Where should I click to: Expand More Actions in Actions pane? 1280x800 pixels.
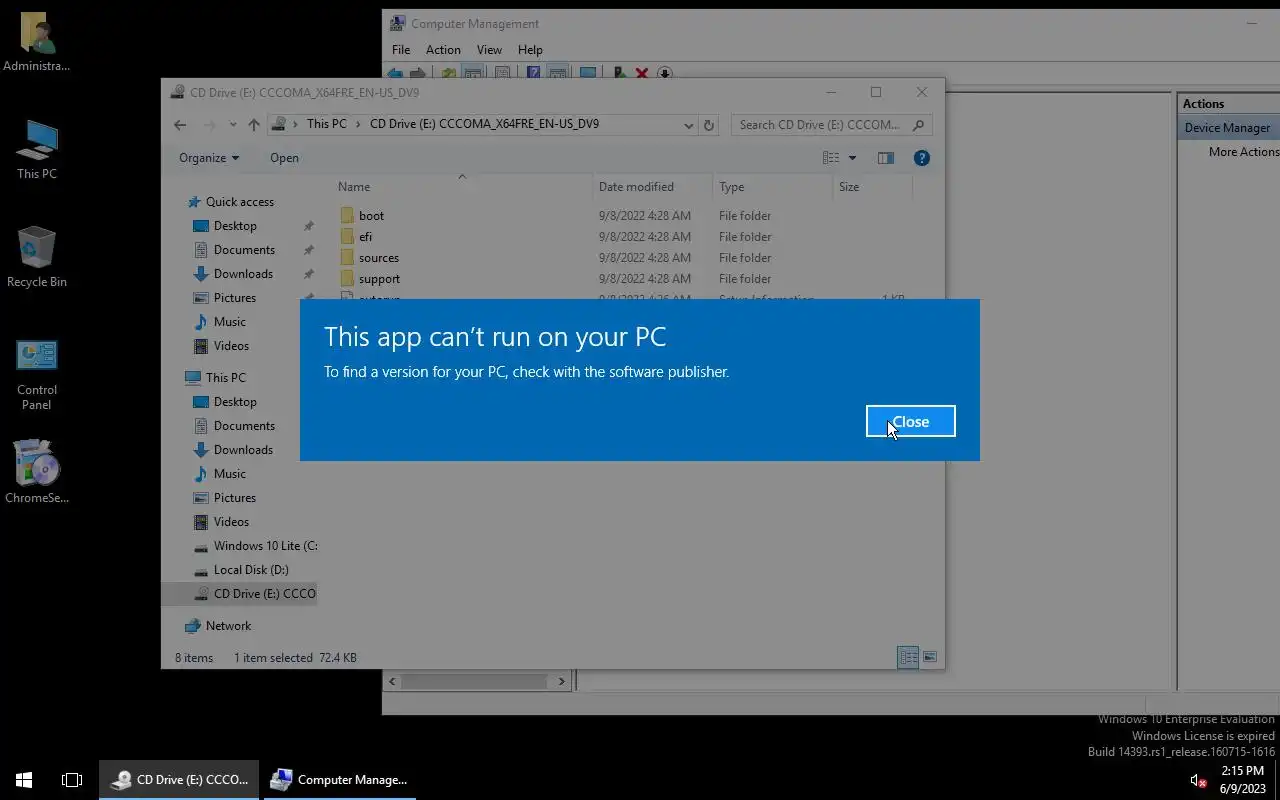pyautogui.click(x=1243, y=151)
